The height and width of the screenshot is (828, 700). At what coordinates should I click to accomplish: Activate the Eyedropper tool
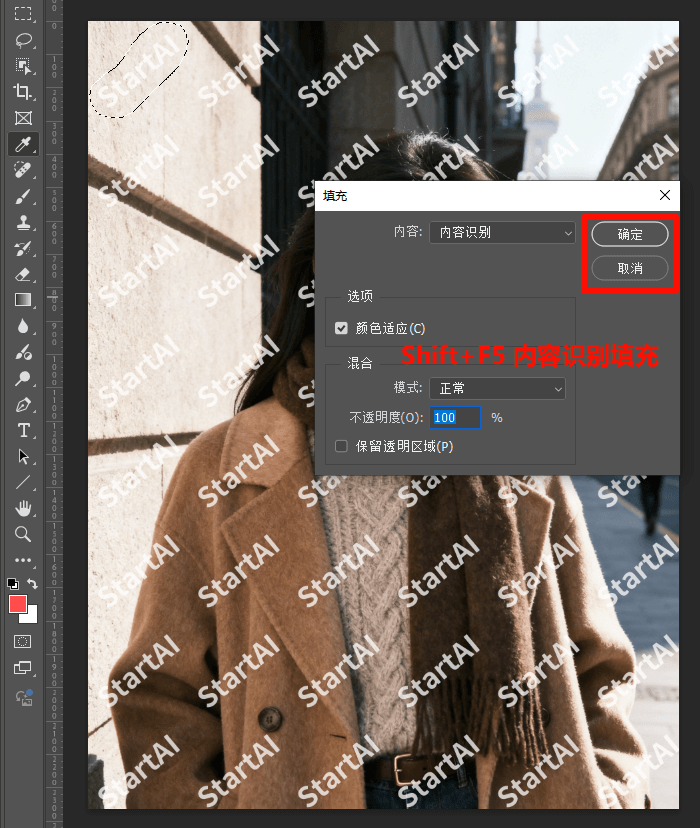[22, 144]
